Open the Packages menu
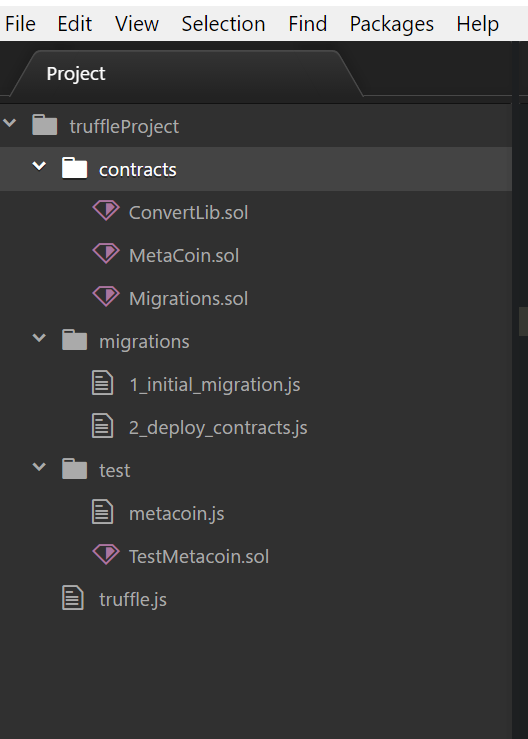This screenshot has width=528, height=739. 392,24
